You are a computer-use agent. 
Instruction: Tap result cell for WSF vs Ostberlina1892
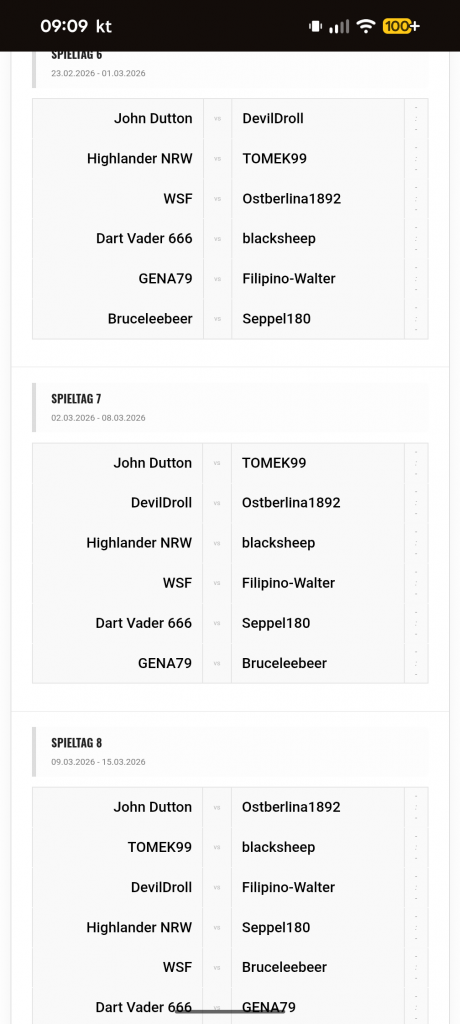(x=416, y=199)
